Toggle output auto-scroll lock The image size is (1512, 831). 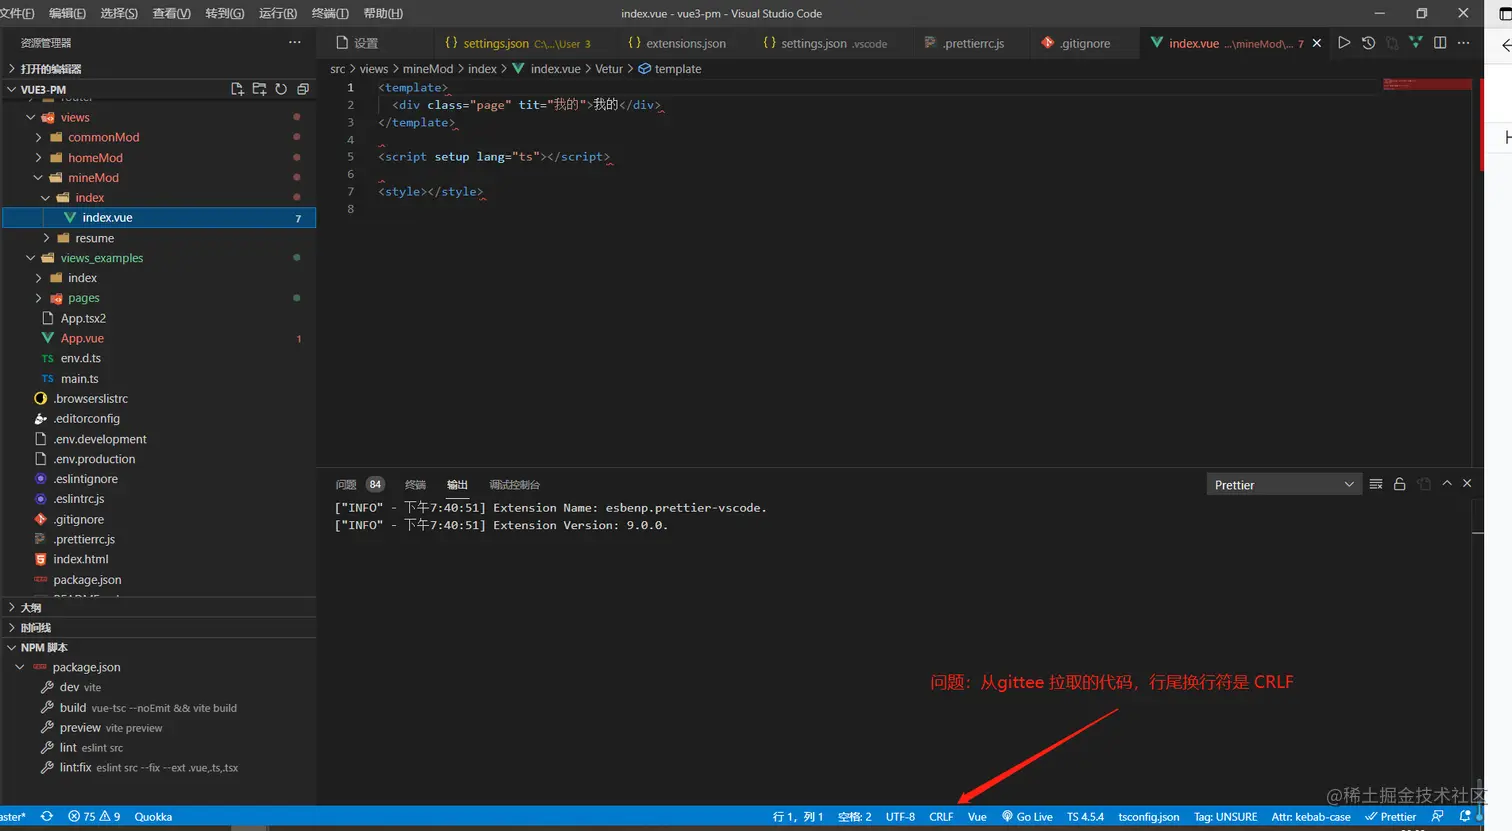[x=1400, y=484]
